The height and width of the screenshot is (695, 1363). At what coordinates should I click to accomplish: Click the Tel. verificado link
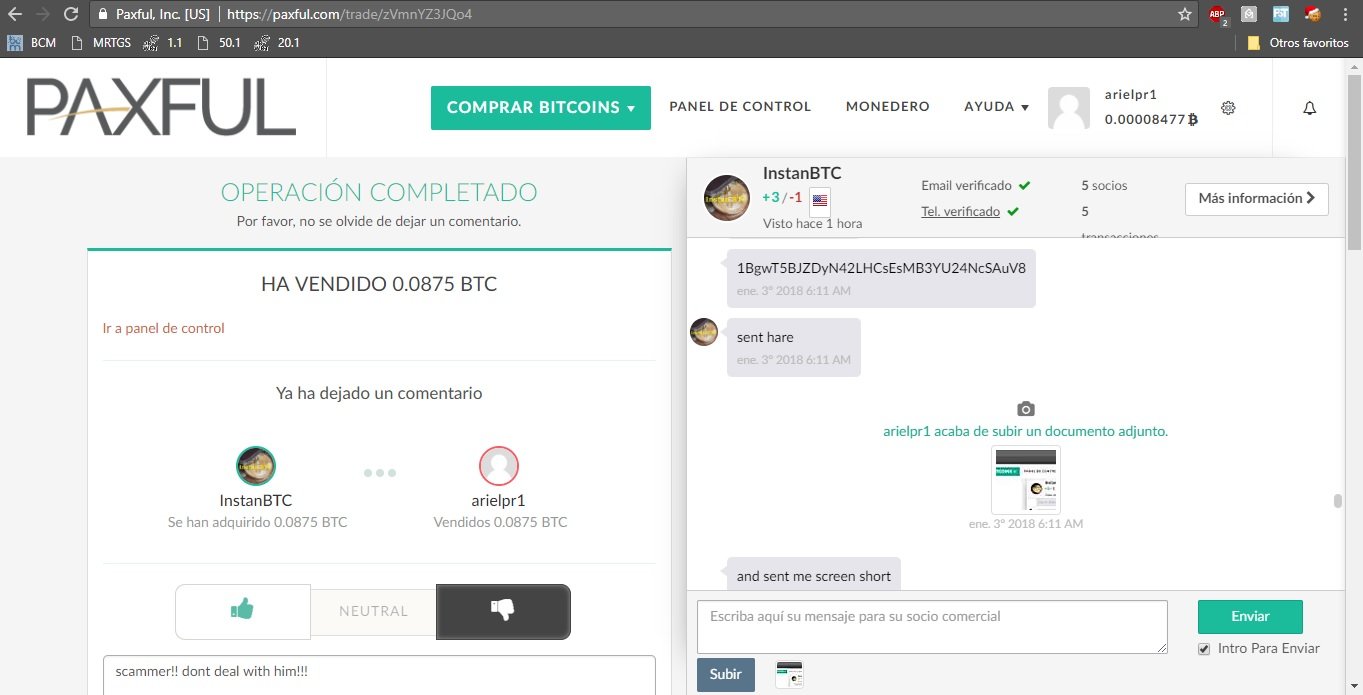pos(960,211)
